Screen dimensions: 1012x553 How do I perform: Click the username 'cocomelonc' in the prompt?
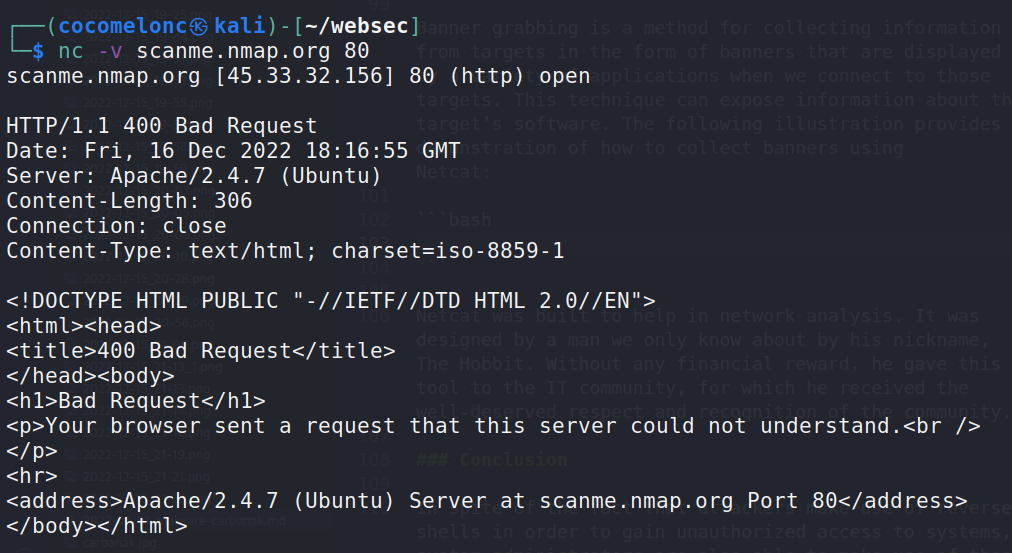click(x=123, y=26)
